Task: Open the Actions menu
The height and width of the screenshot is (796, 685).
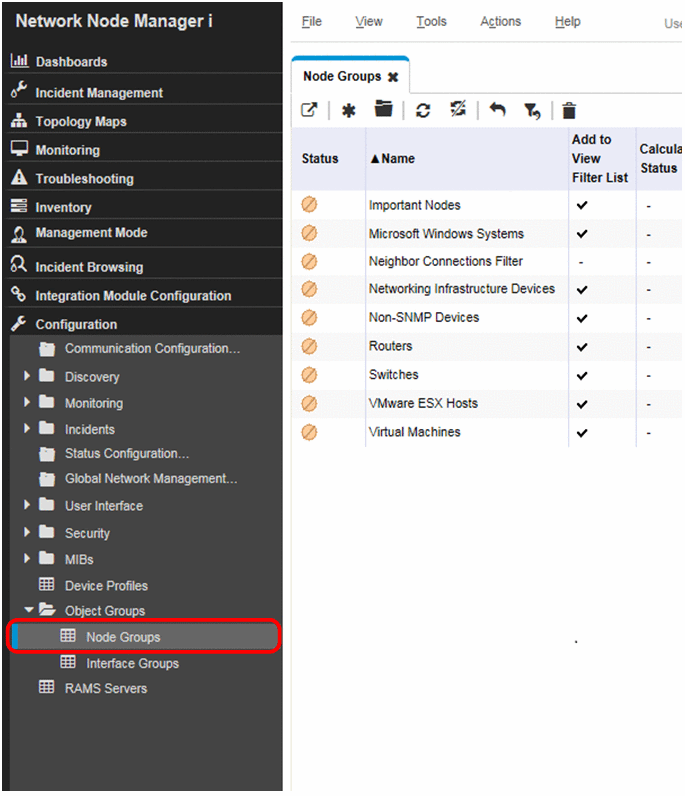Action: [500, 21]
